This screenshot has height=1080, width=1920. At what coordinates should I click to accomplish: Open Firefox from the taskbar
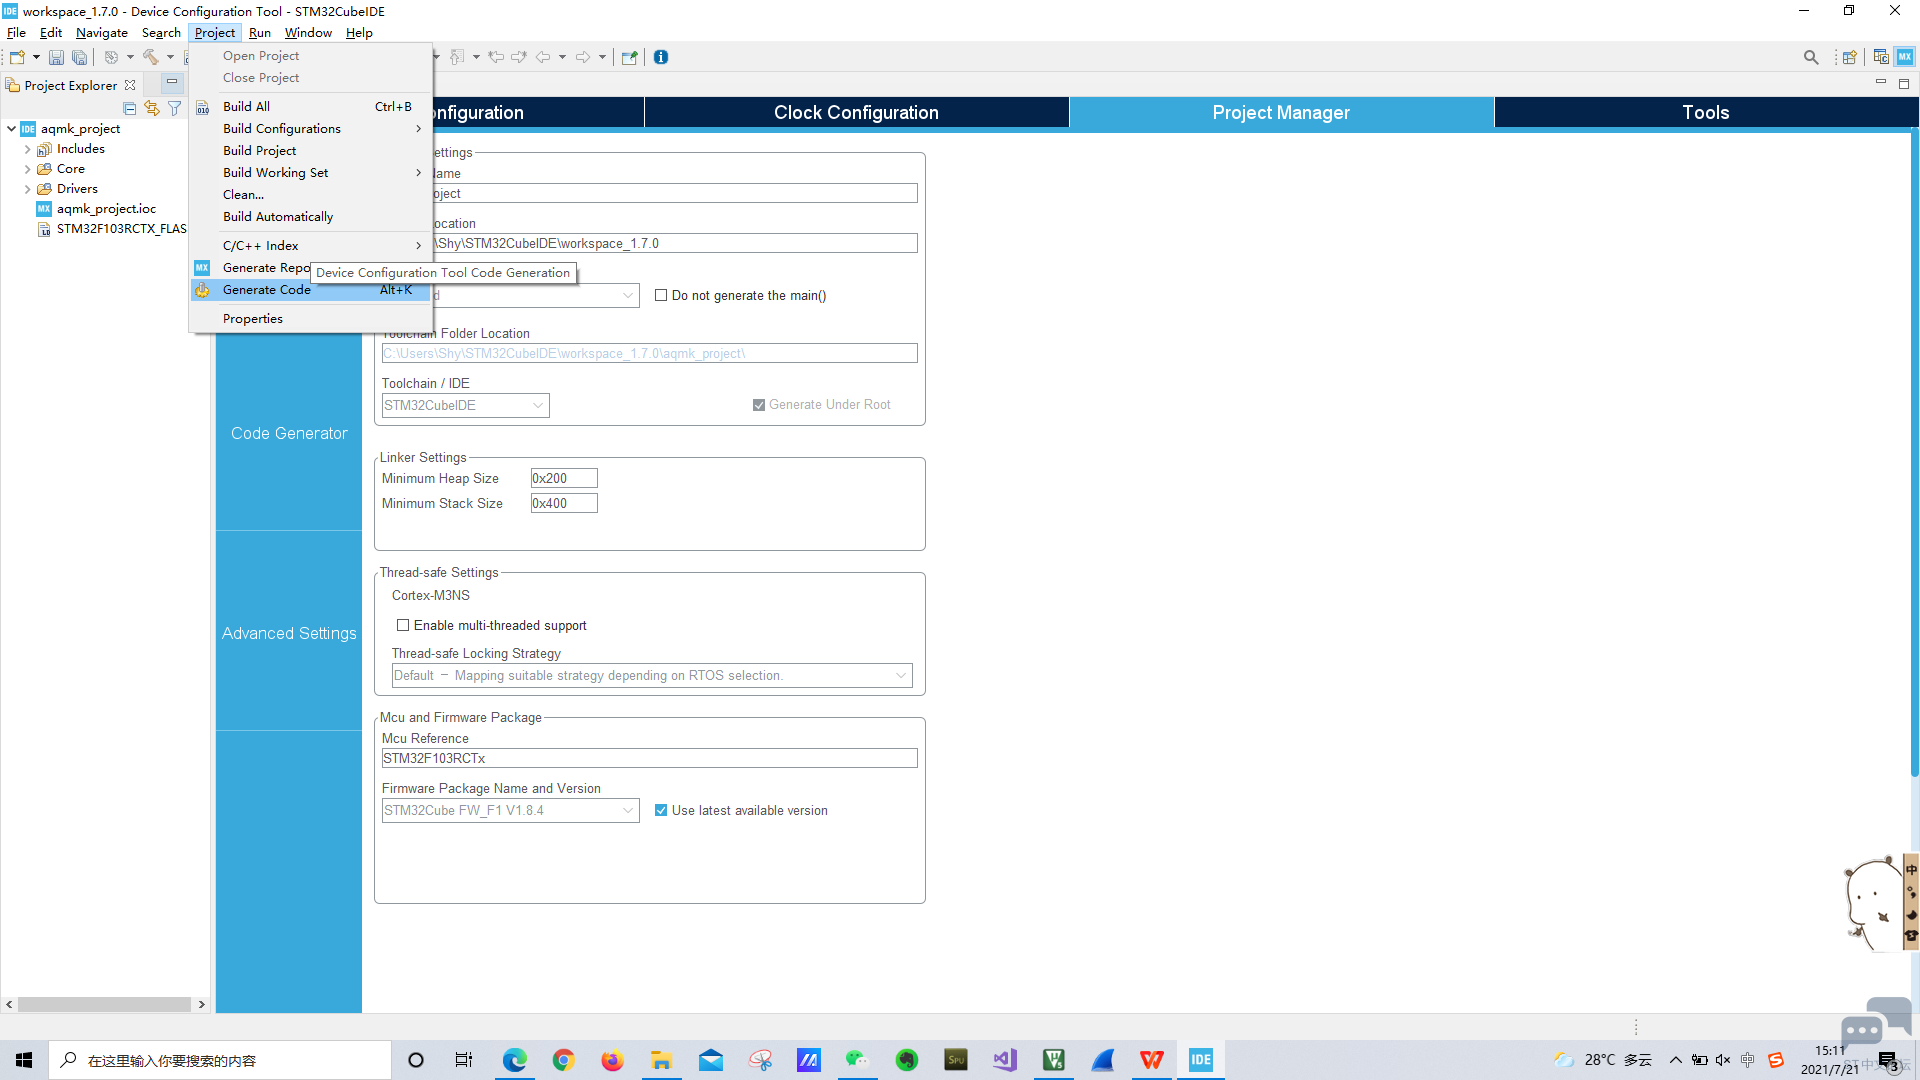[612, 1060]
